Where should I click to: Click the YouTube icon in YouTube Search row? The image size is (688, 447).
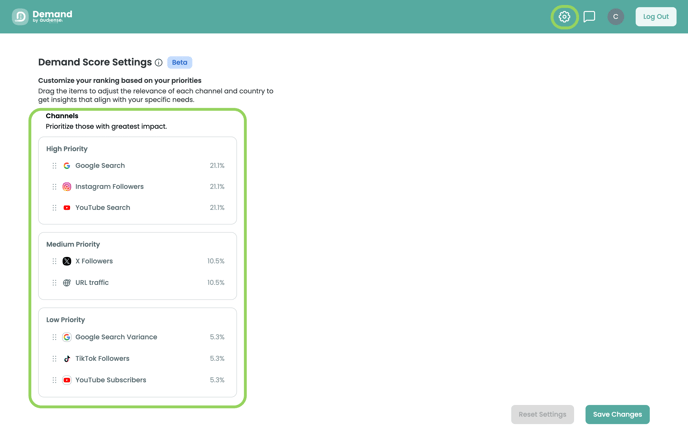(x=67, y=208)
